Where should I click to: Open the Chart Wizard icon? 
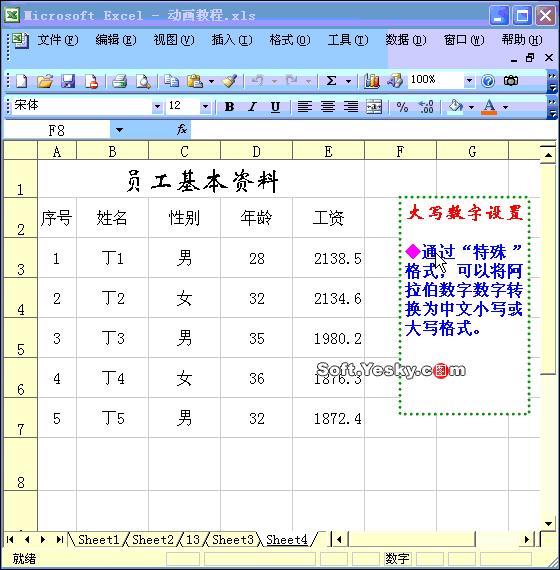point(372,81)
